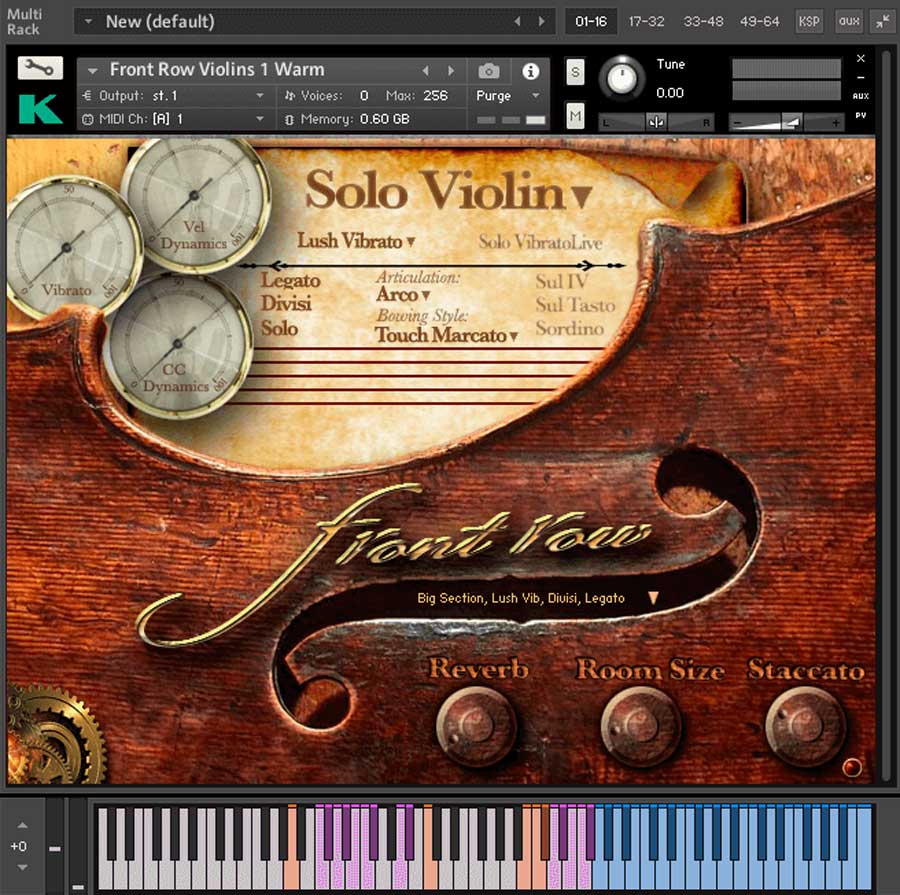Toggle the AUX sends view
The width and height of the screenshot is (900, 895).
click(x=860, y=96)
